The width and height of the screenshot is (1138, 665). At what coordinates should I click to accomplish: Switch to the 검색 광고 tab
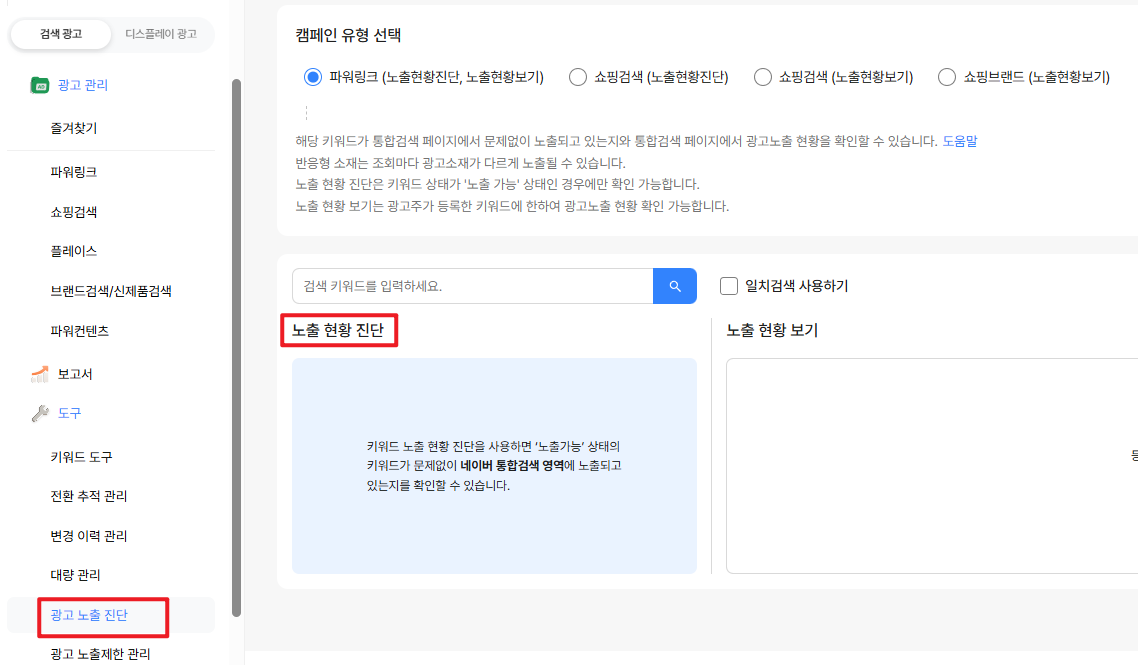(61, 34)
